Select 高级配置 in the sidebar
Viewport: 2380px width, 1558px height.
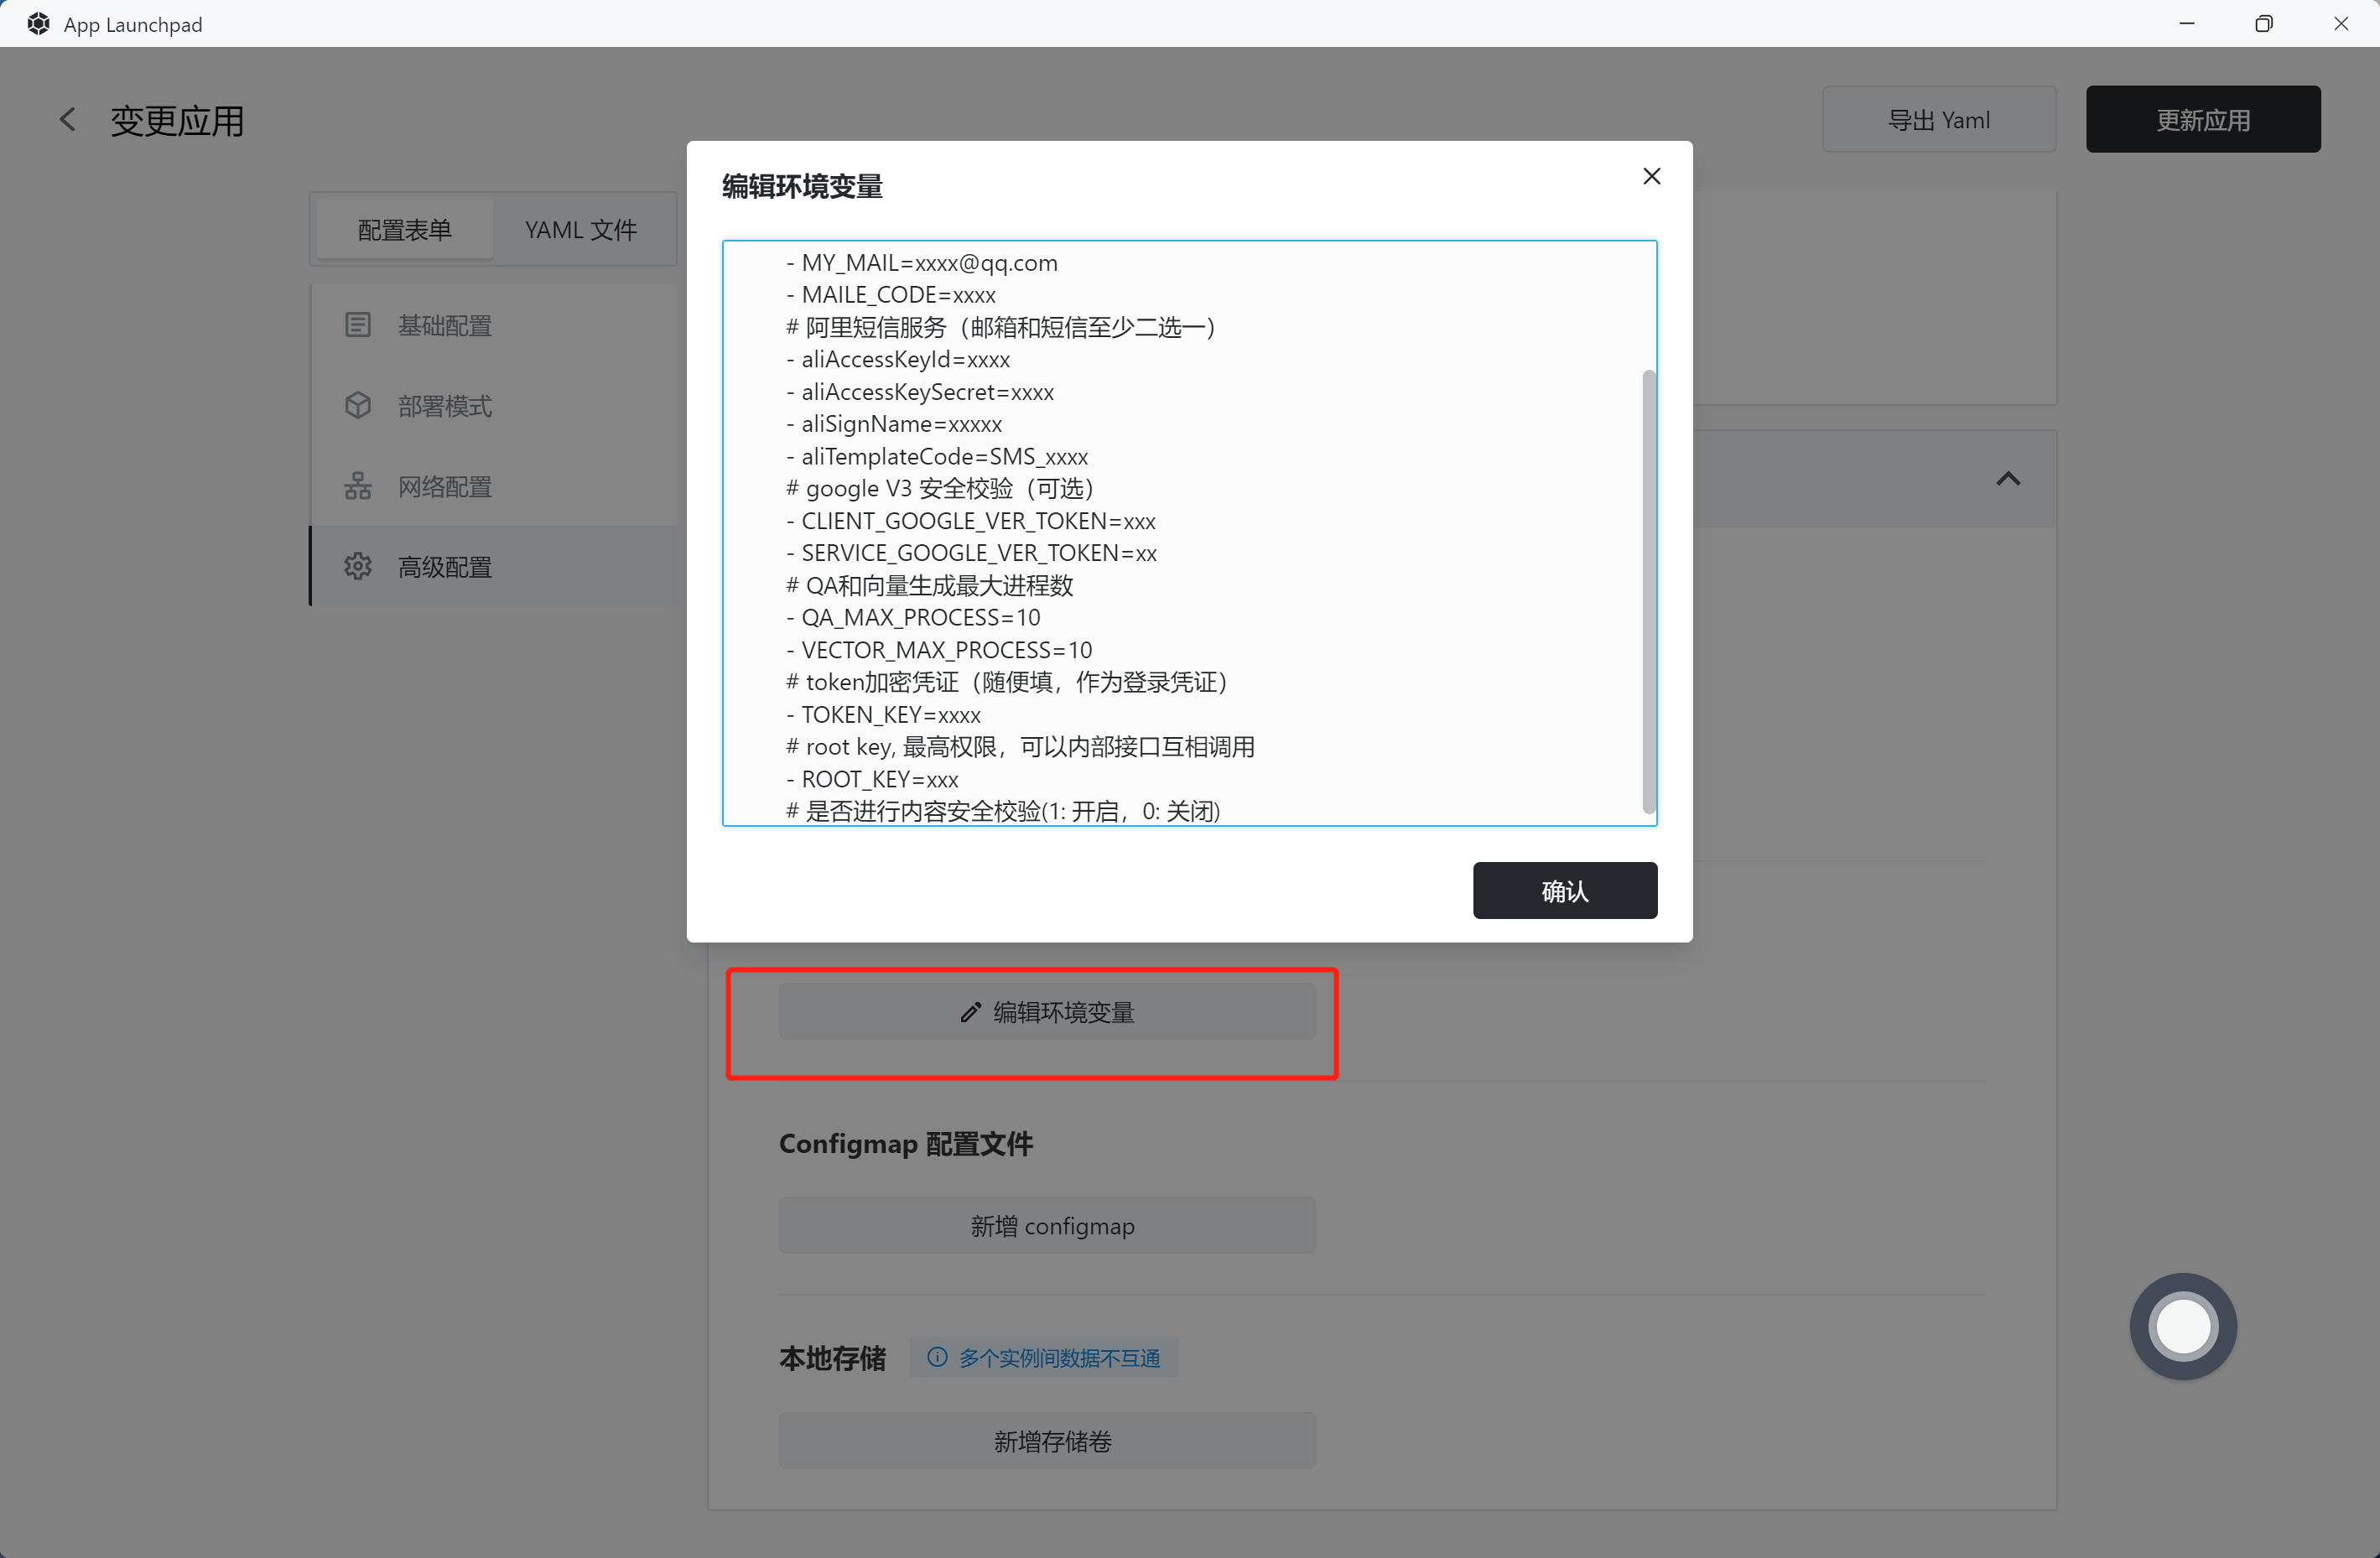[x=495, y=567]
